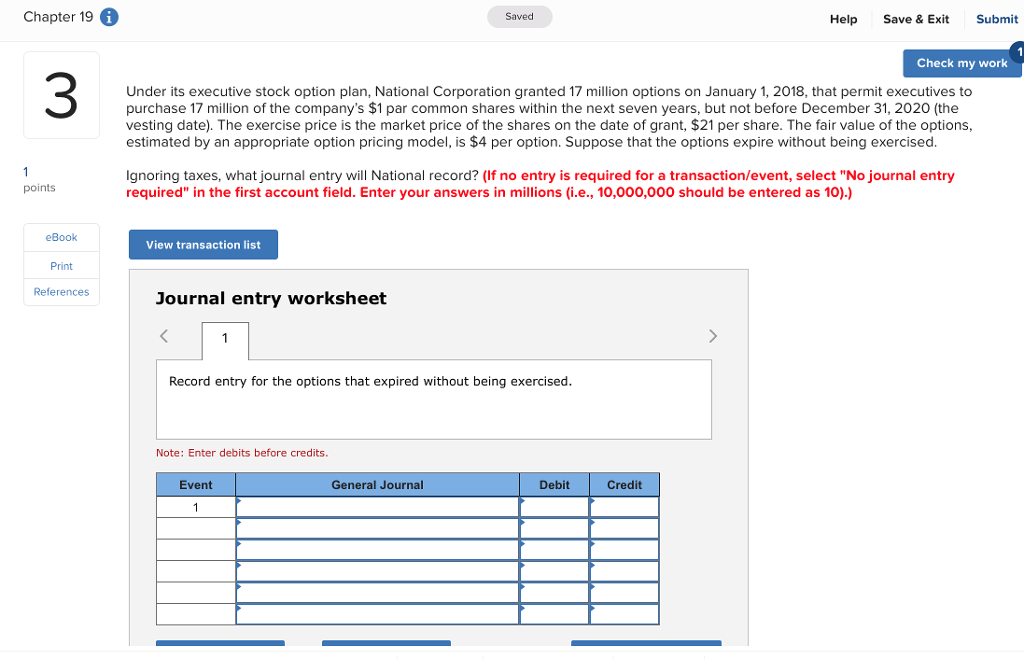
Task: Click 'Note: Enter debits before credits.' text
Action: [x=242, y=453]
